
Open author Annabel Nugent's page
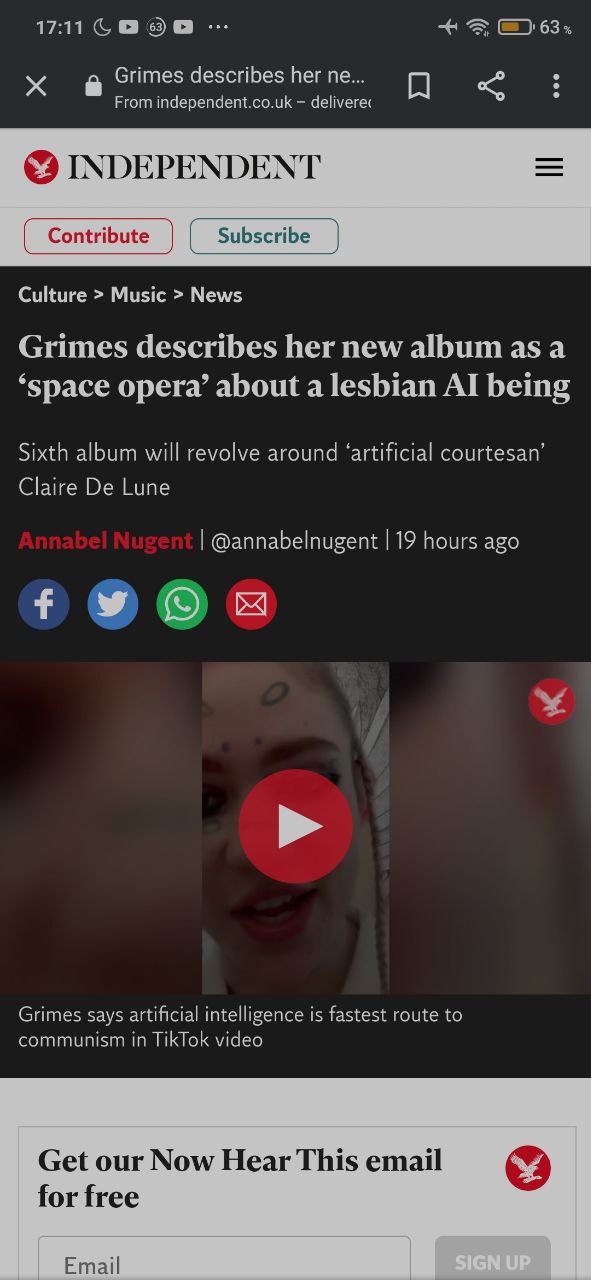point(105,541)
